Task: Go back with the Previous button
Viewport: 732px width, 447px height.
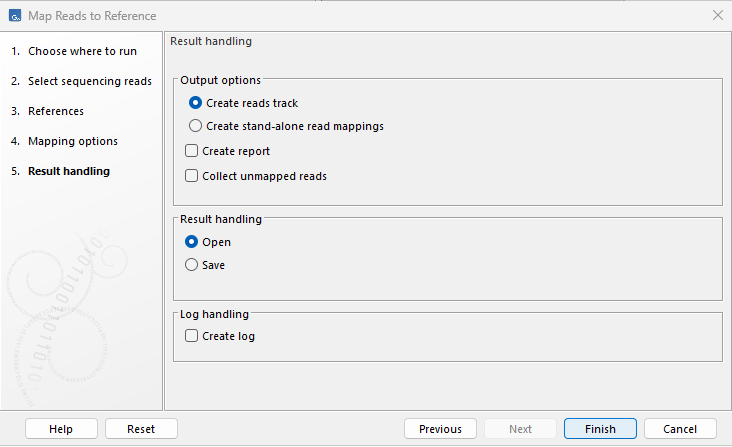Action: (440, 428)
